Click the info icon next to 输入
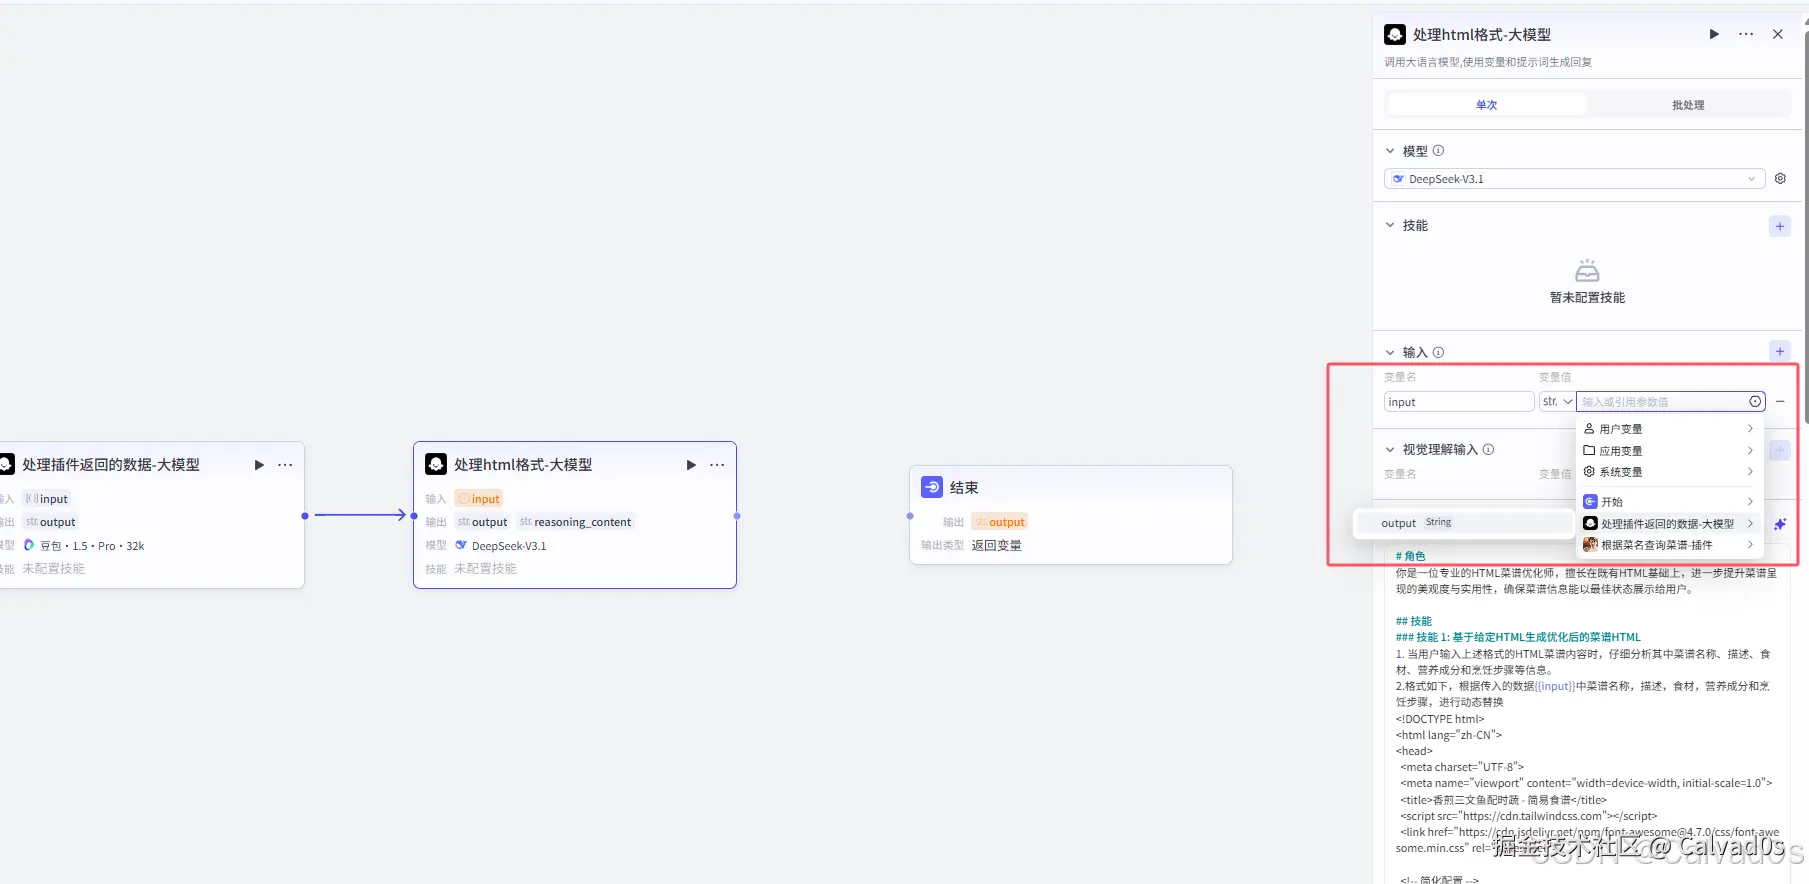 point(1438,352)
